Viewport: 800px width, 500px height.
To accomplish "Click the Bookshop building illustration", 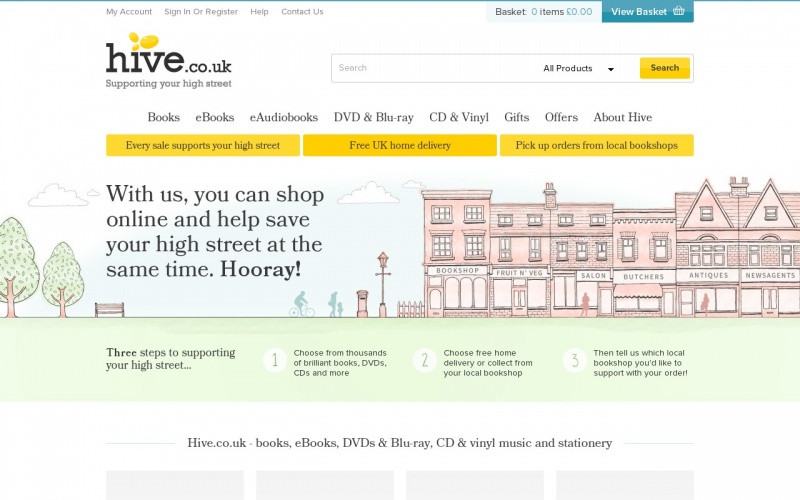I will [457, 253].
